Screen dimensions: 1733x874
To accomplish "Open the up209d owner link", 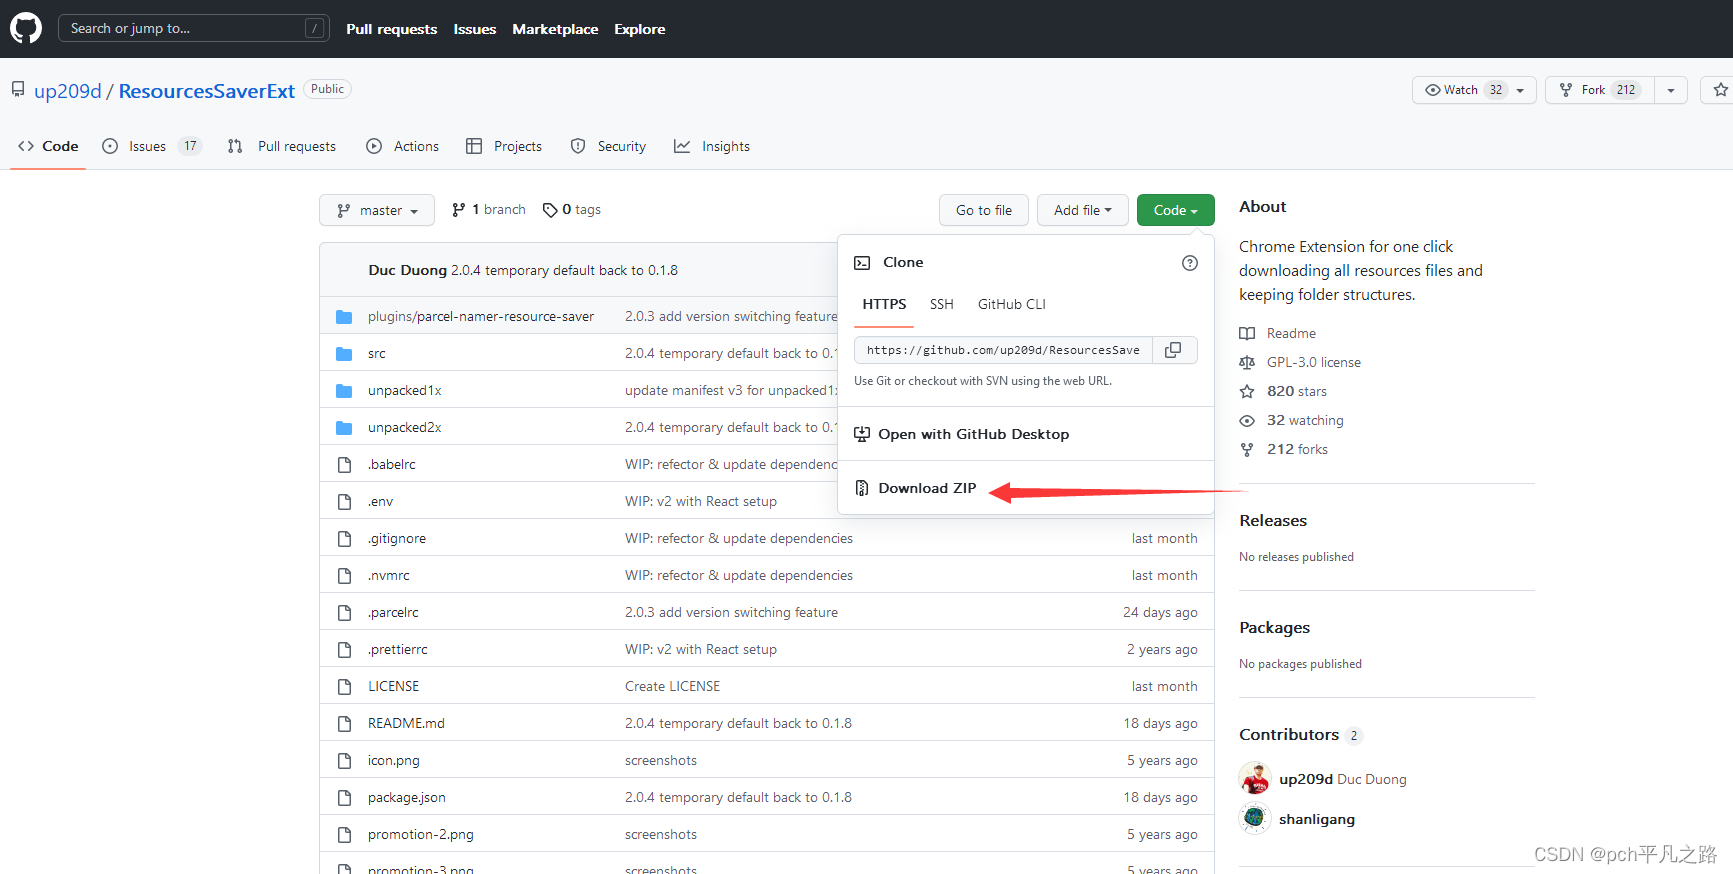I will (x=68, y=91).
